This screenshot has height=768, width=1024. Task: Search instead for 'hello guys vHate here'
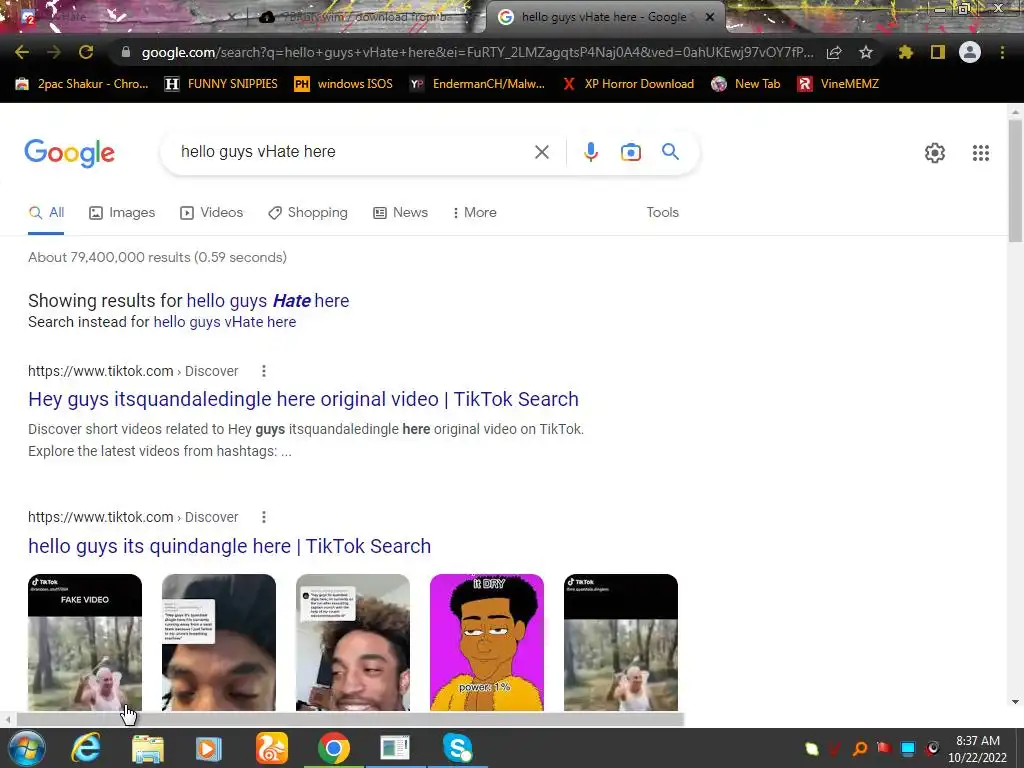[x=225, y=322]
